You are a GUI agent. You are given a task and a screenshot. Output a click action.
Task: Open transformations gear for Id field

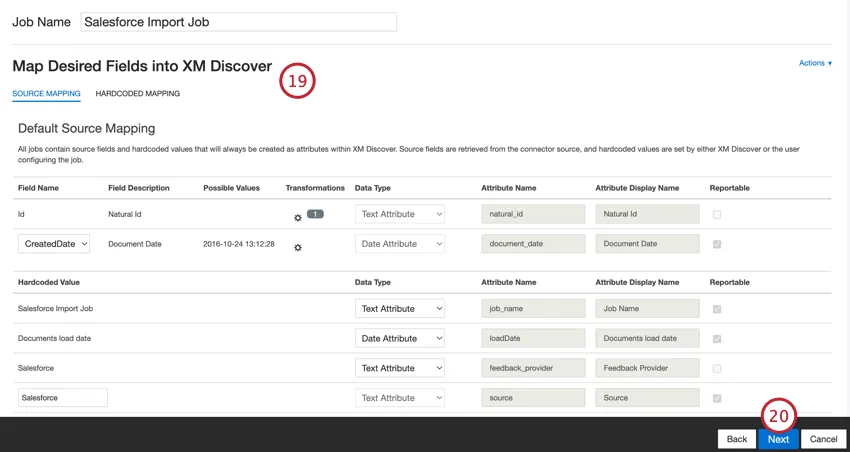(x=297, y=217)
